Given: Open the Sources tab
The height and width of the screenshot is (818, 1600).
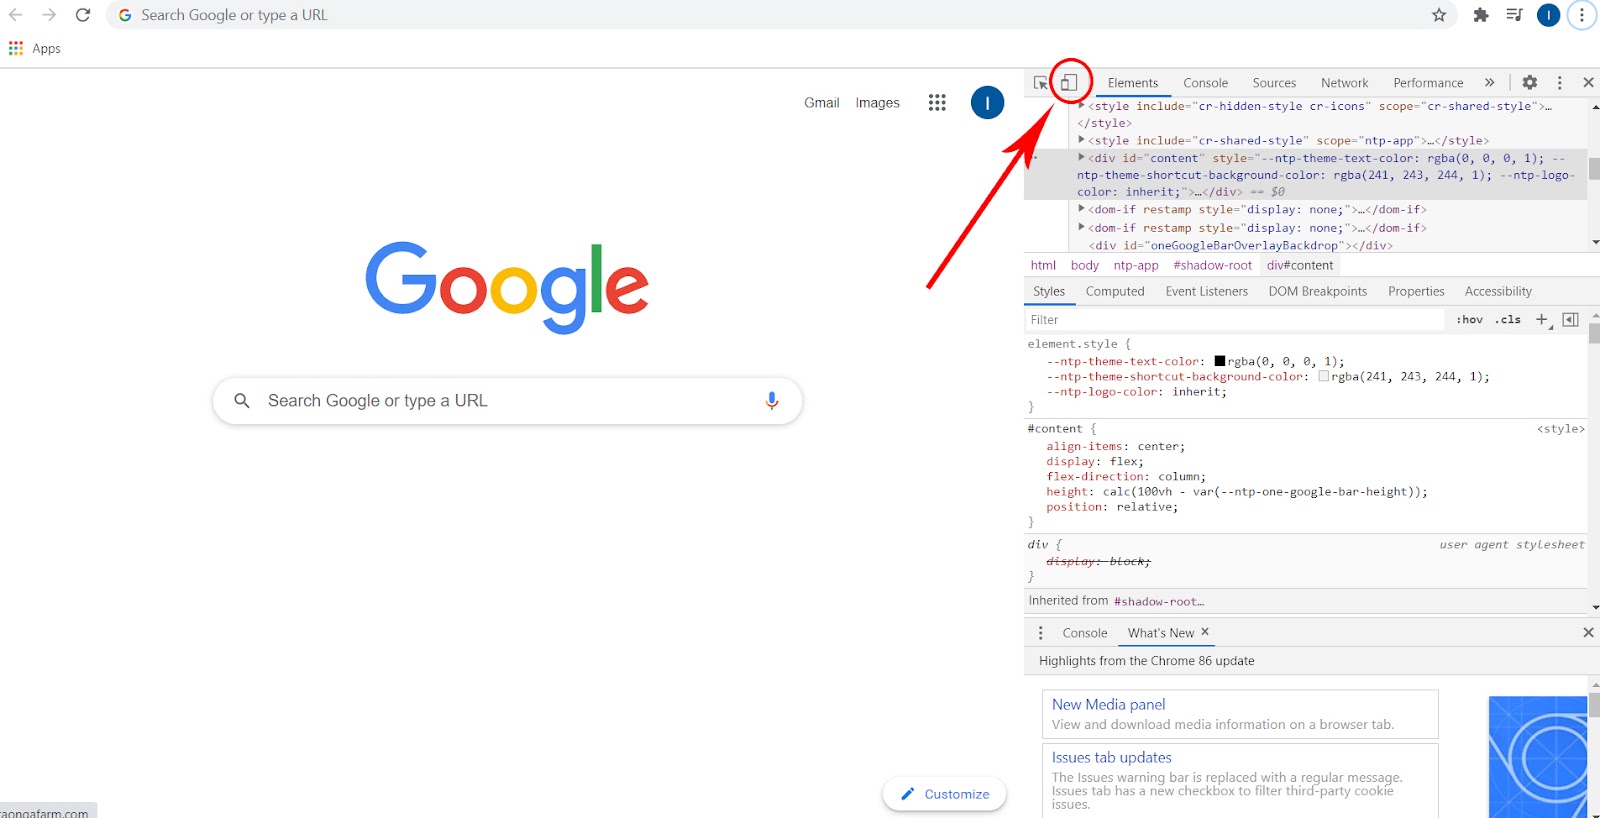Looking at the screenshot, I should (1274, 83).
